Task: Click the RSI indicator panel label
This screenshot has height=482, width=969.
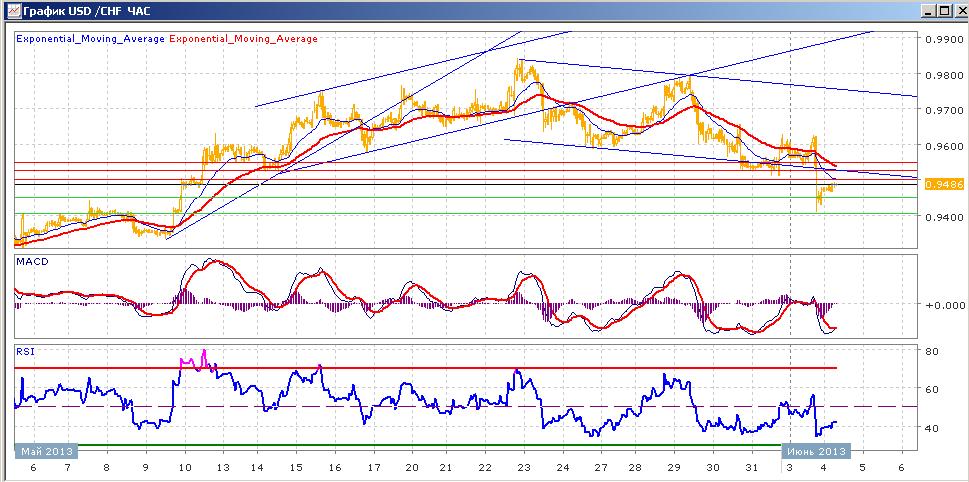Action: (x=25, y=351)
